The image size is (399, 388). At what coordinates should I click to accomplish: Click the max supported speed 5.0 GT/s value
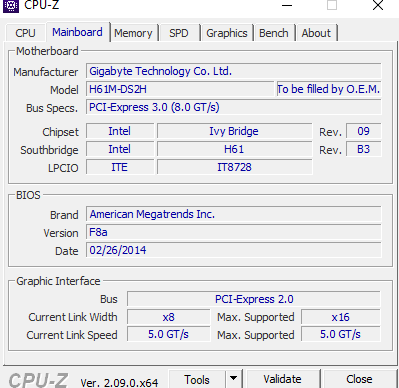[341, 334]
